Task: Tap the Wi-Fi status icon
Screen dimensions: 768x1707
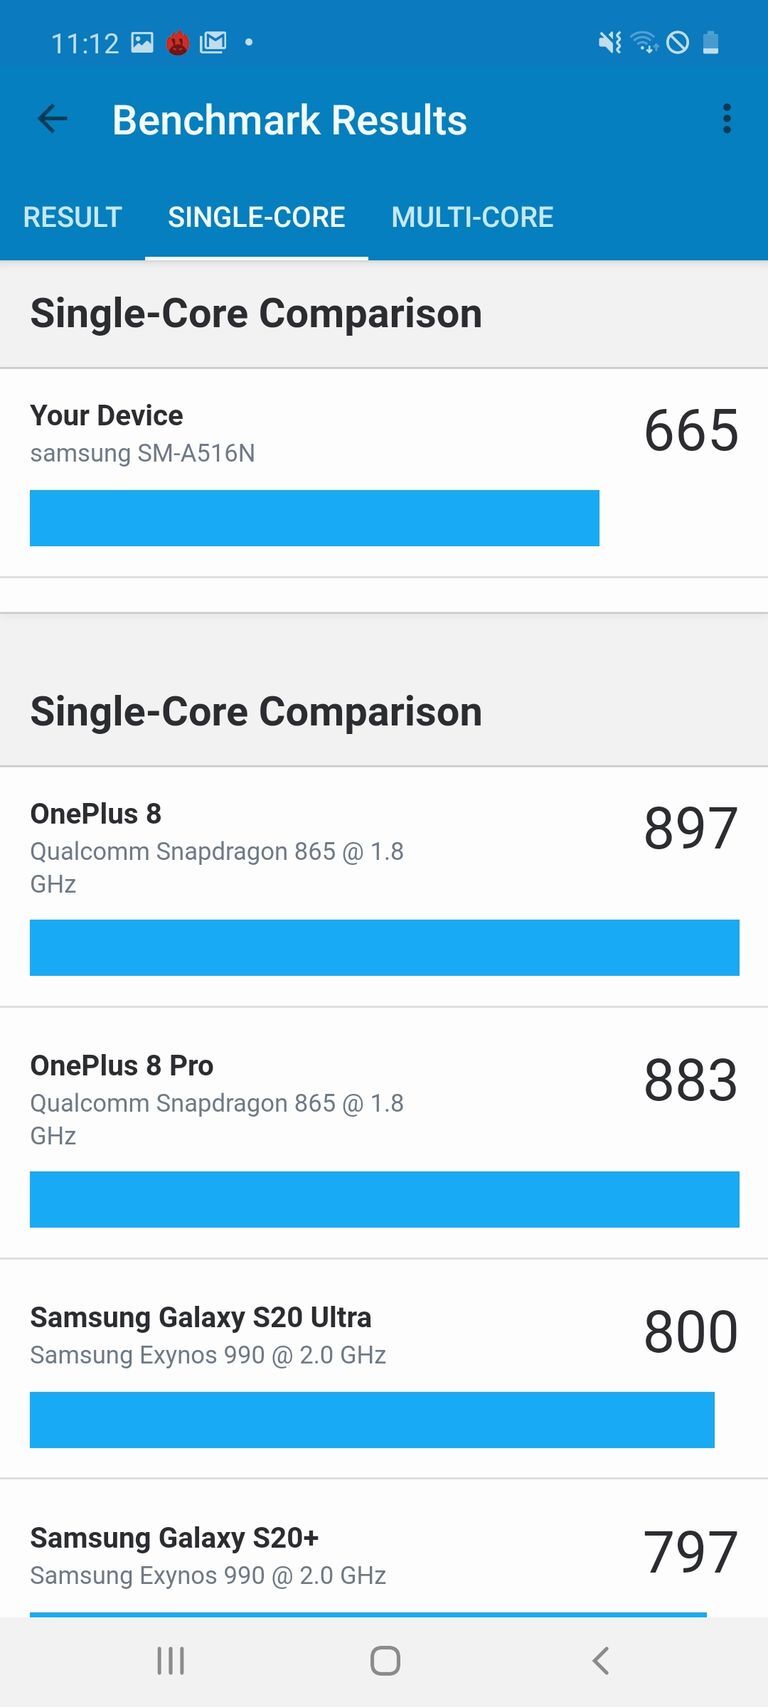Action: 644,42
